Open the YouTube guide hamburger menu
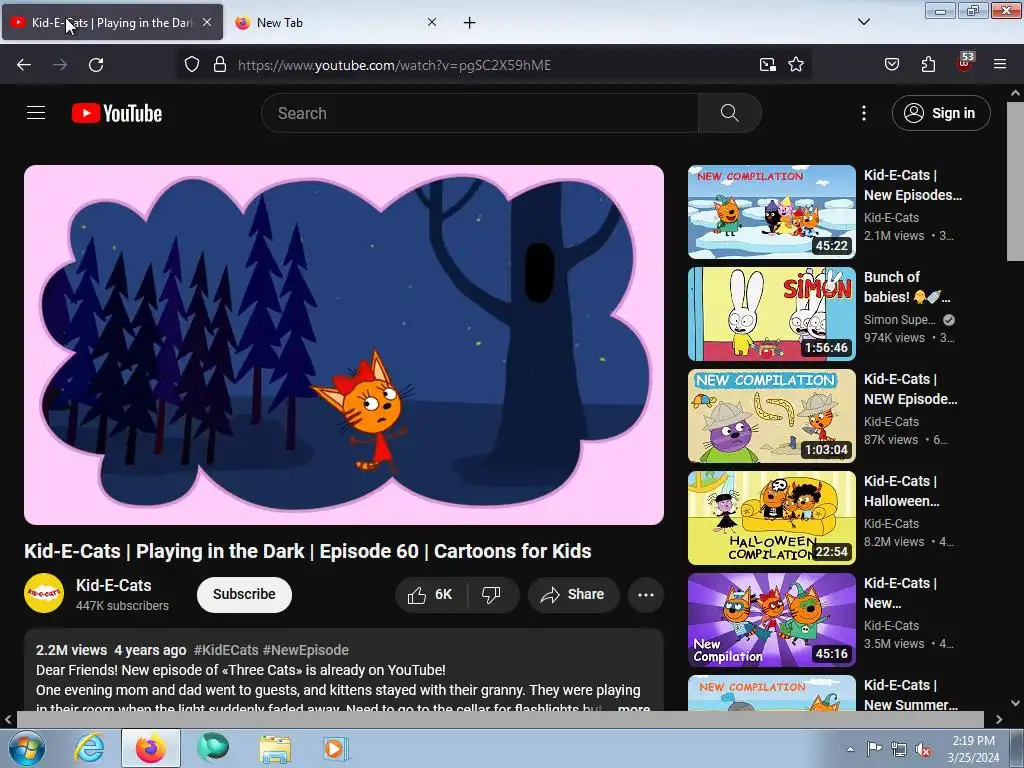This screenshot has width=1024, height=768. tap(36, 113)
